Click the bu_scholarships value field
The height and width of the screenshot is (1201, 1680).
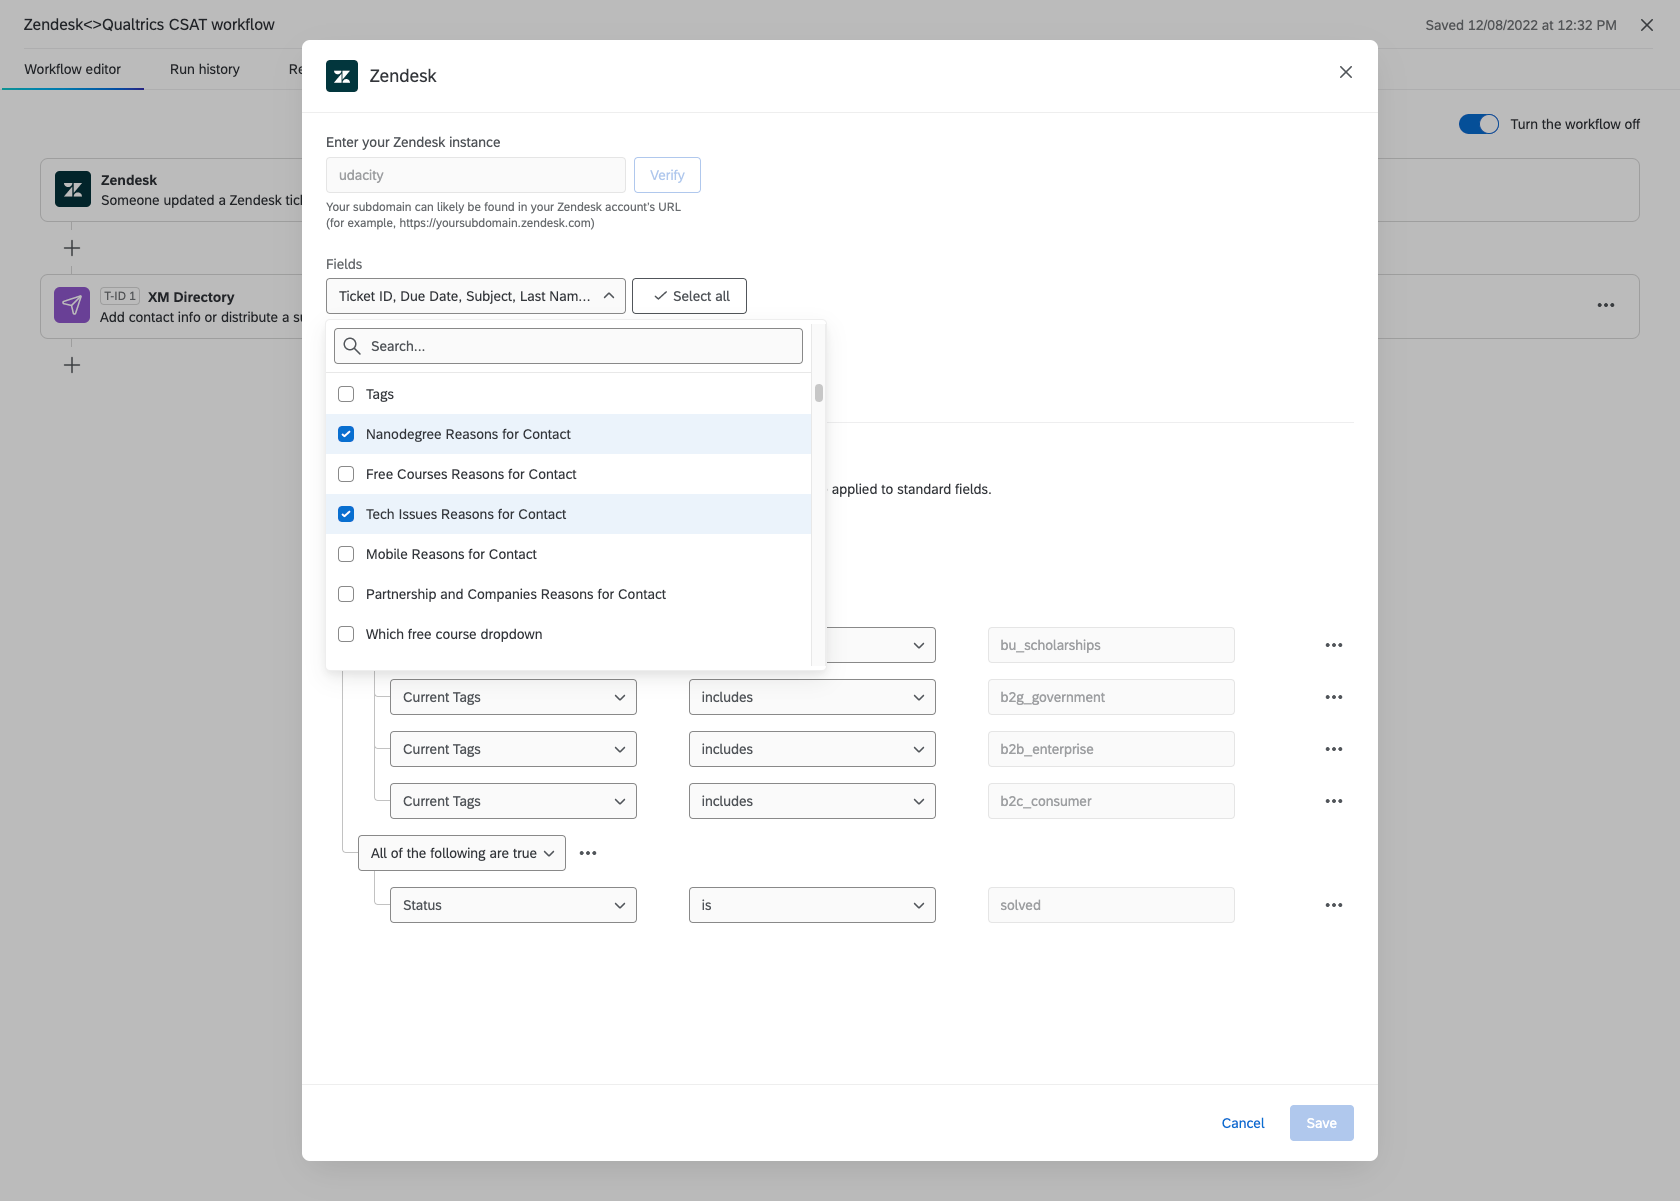click(1111, 645)
